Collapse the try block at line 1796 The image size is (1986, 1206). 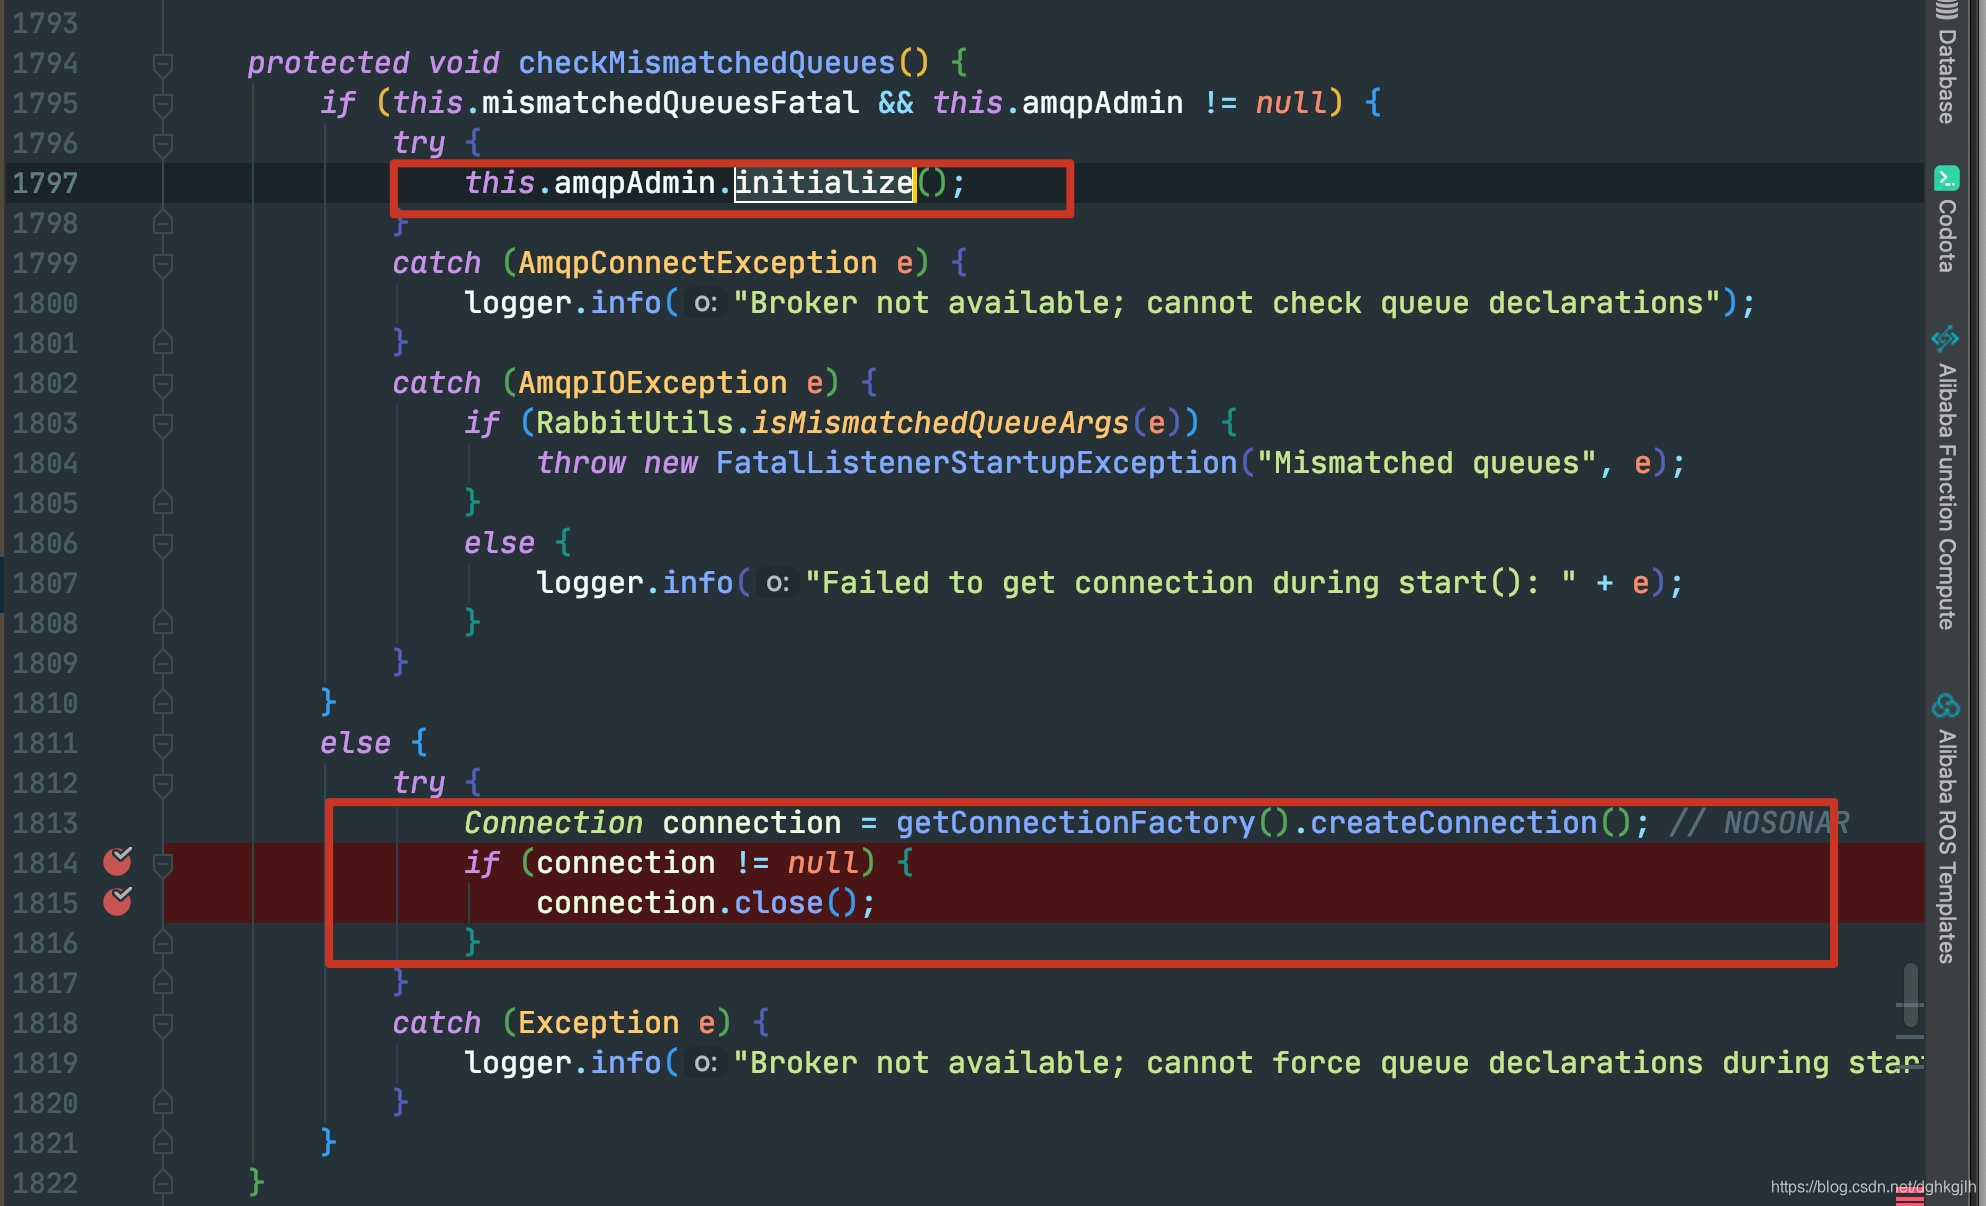[163, 144]
